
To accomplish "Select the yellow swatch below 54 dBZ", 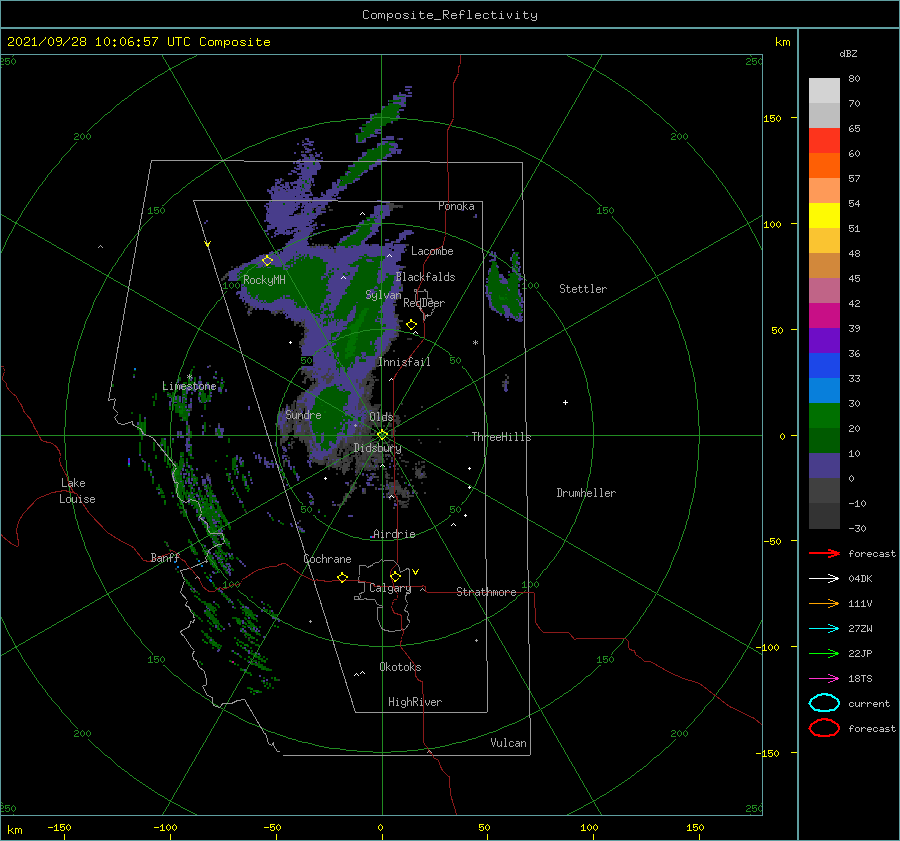I will click(x=824, y=215).
